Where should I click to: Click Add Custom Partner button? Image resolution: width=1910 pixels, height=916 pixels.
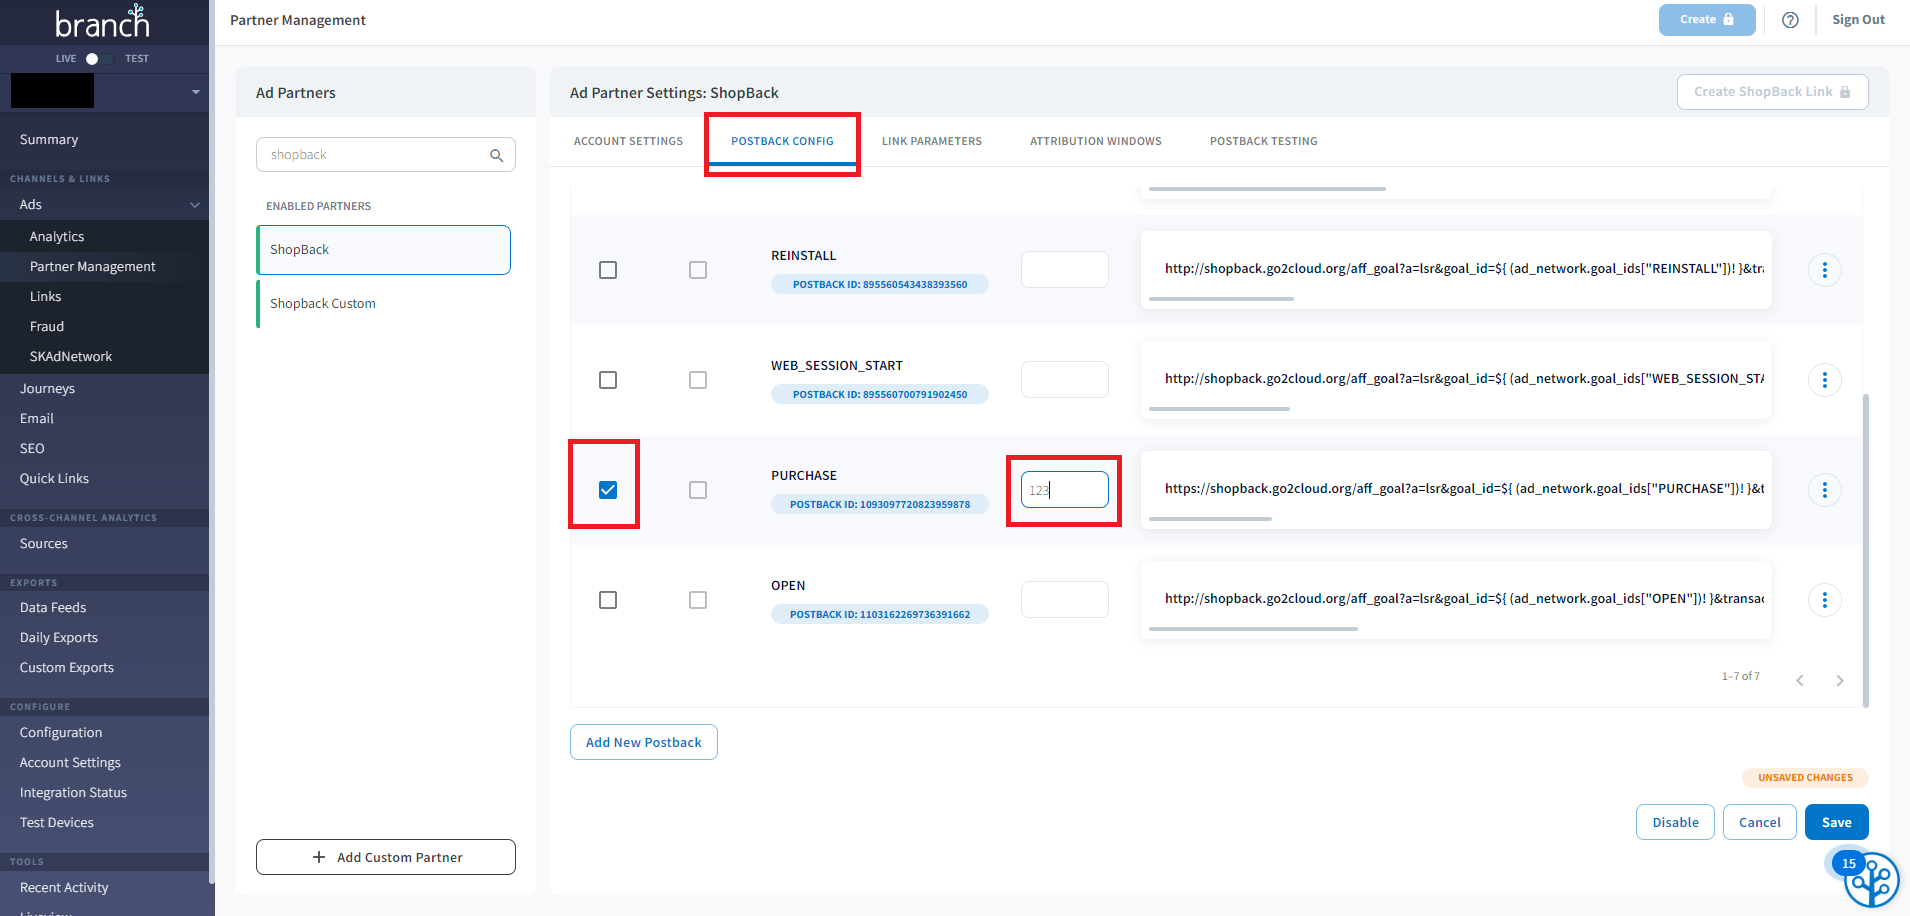tap(386, 857)
